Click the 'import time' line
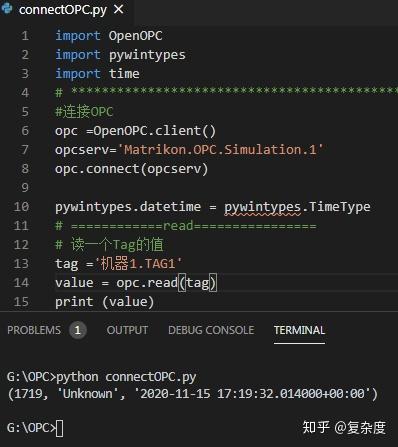This screenshot has height=447, width=398. tap(97, 74)
